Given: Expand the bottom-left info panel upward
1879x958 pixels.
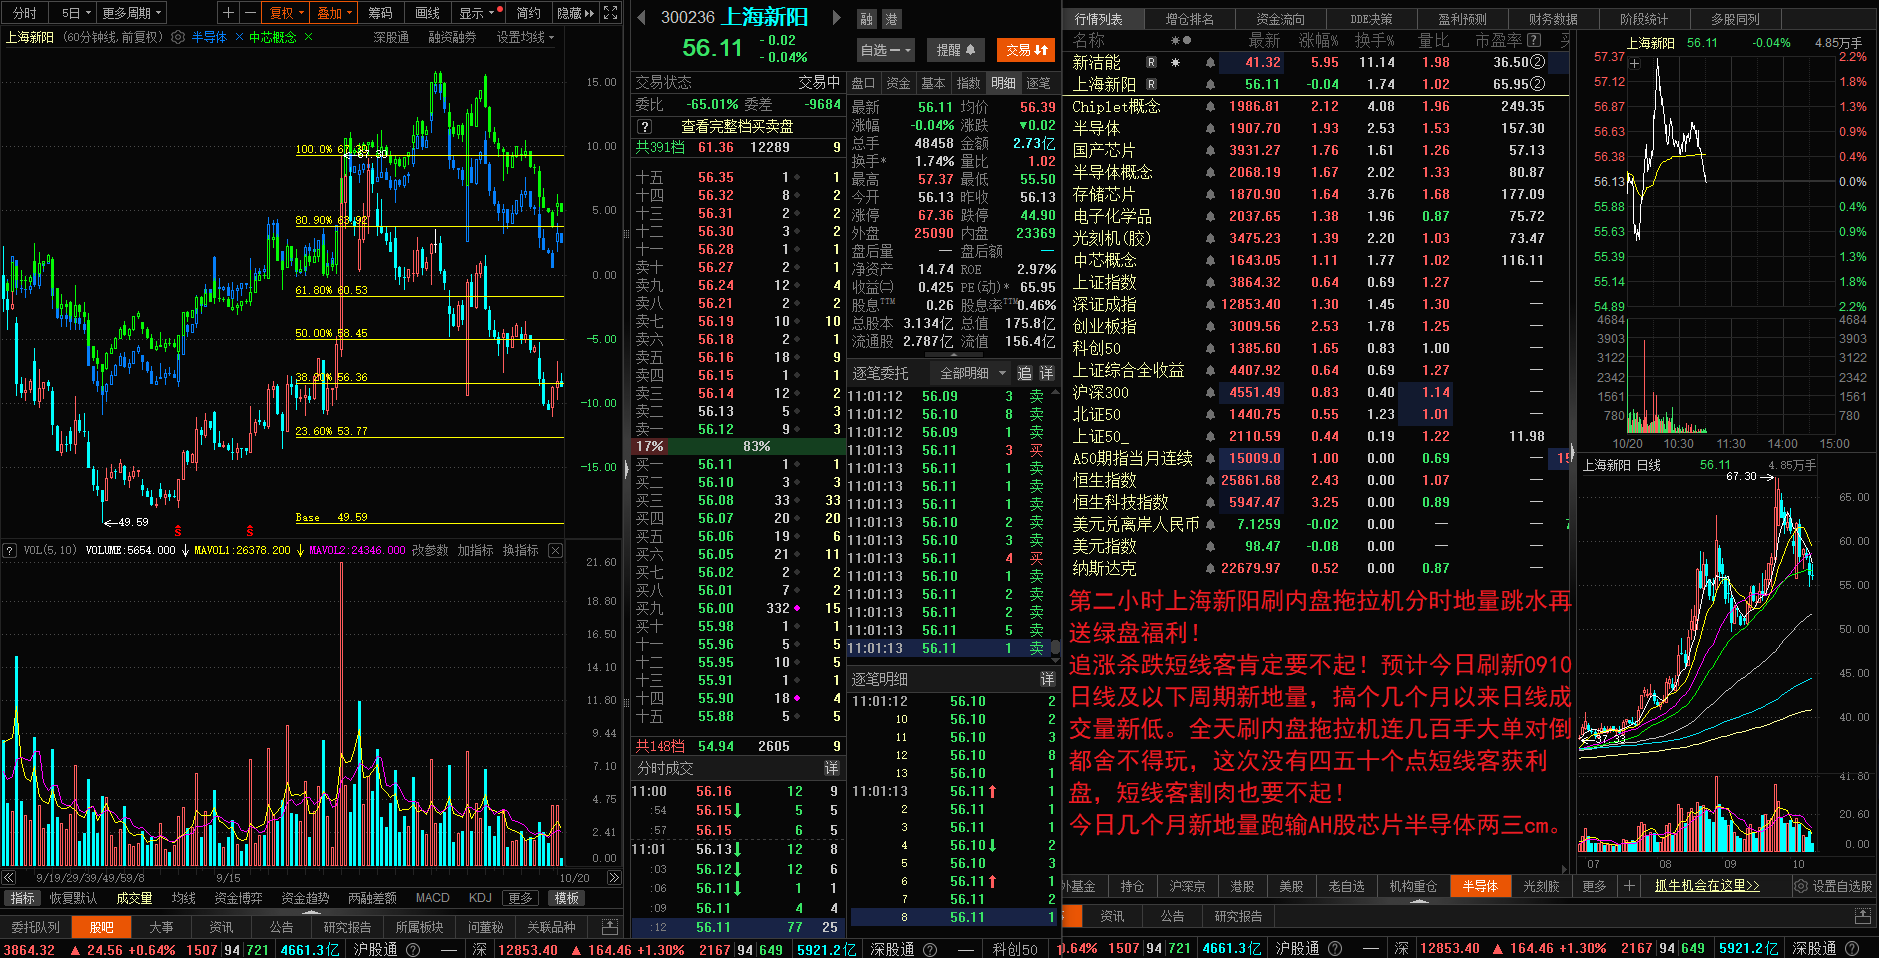Looking at the screenshot, I should (x=610, y=927).
